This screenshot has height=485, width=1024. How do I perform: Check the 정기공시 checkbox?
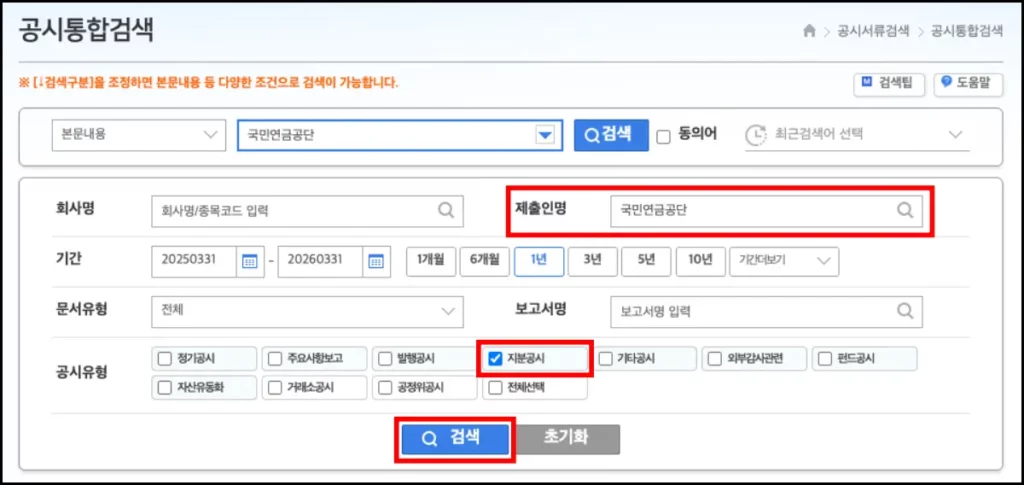[x=164, y=358]
